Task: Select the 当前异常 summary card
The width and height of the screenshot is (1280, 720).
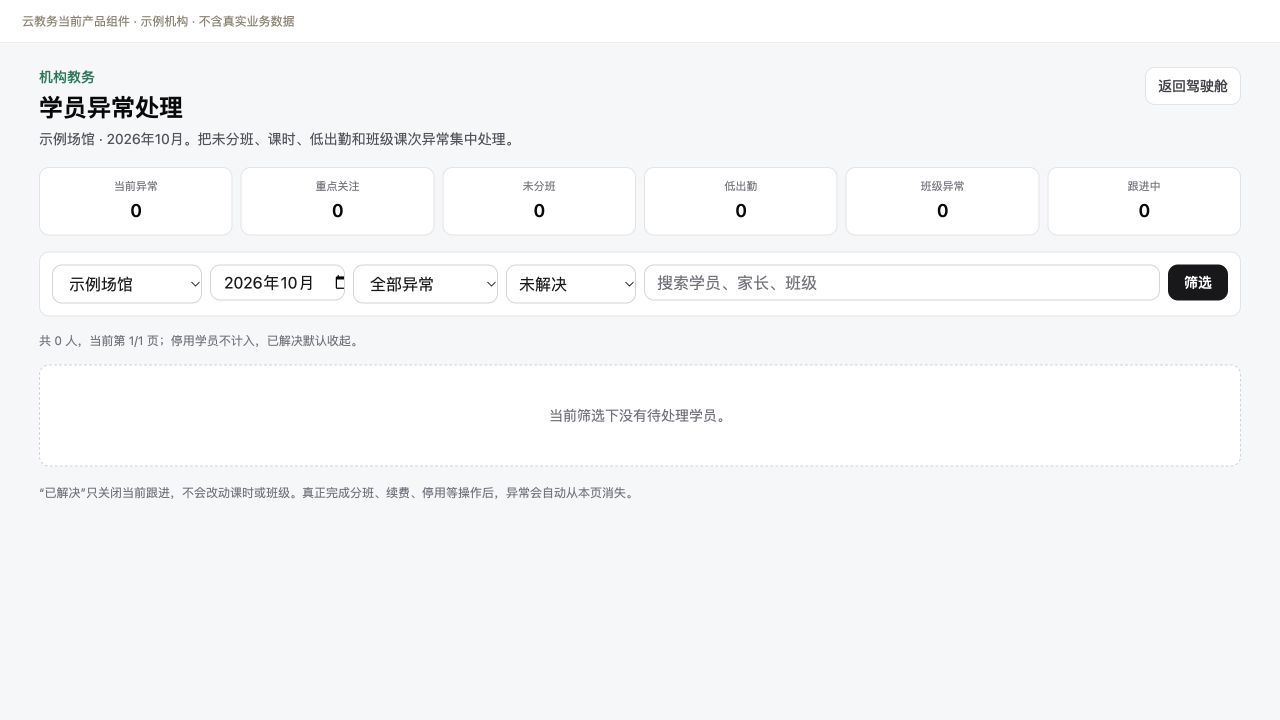Action: pos(136,201)
